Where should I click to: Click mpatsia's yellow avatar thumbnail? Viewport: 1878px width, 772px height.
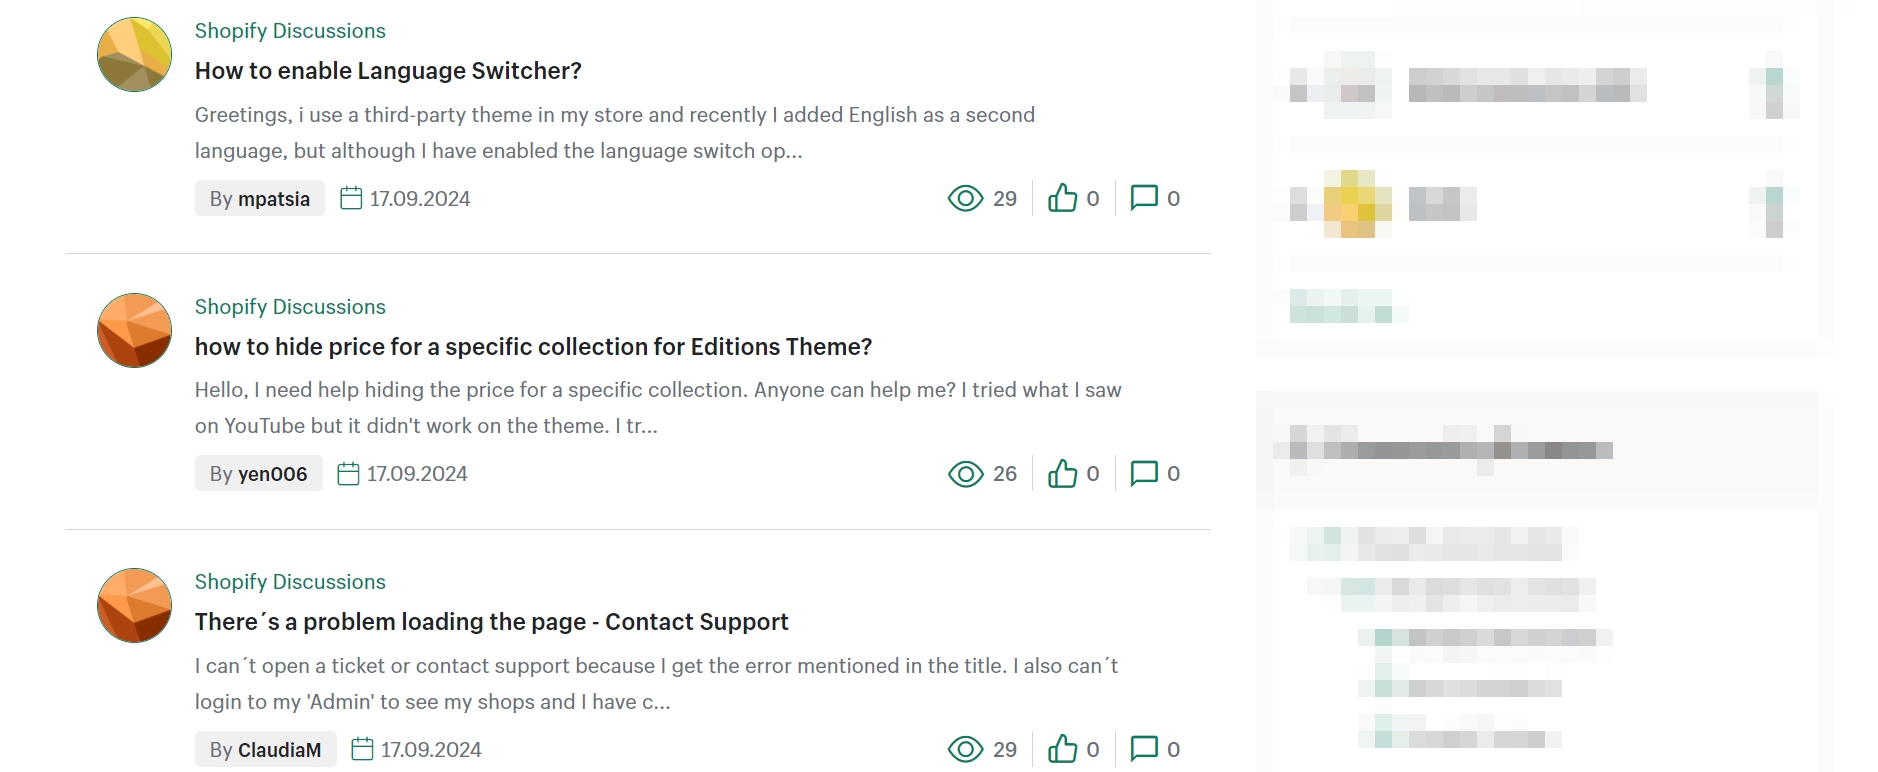(134, 55)
